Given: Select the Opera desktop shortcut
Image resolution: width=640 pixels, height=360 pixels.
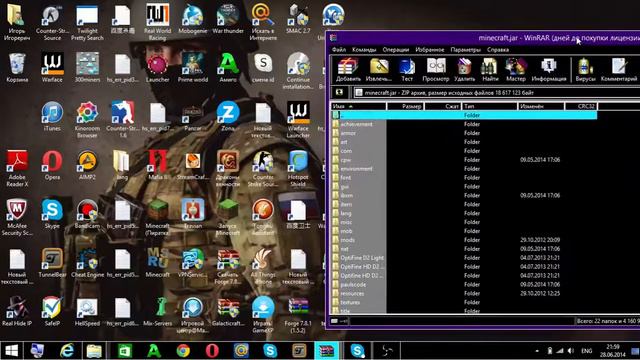Looking at the screenshot, I should 52,165.
